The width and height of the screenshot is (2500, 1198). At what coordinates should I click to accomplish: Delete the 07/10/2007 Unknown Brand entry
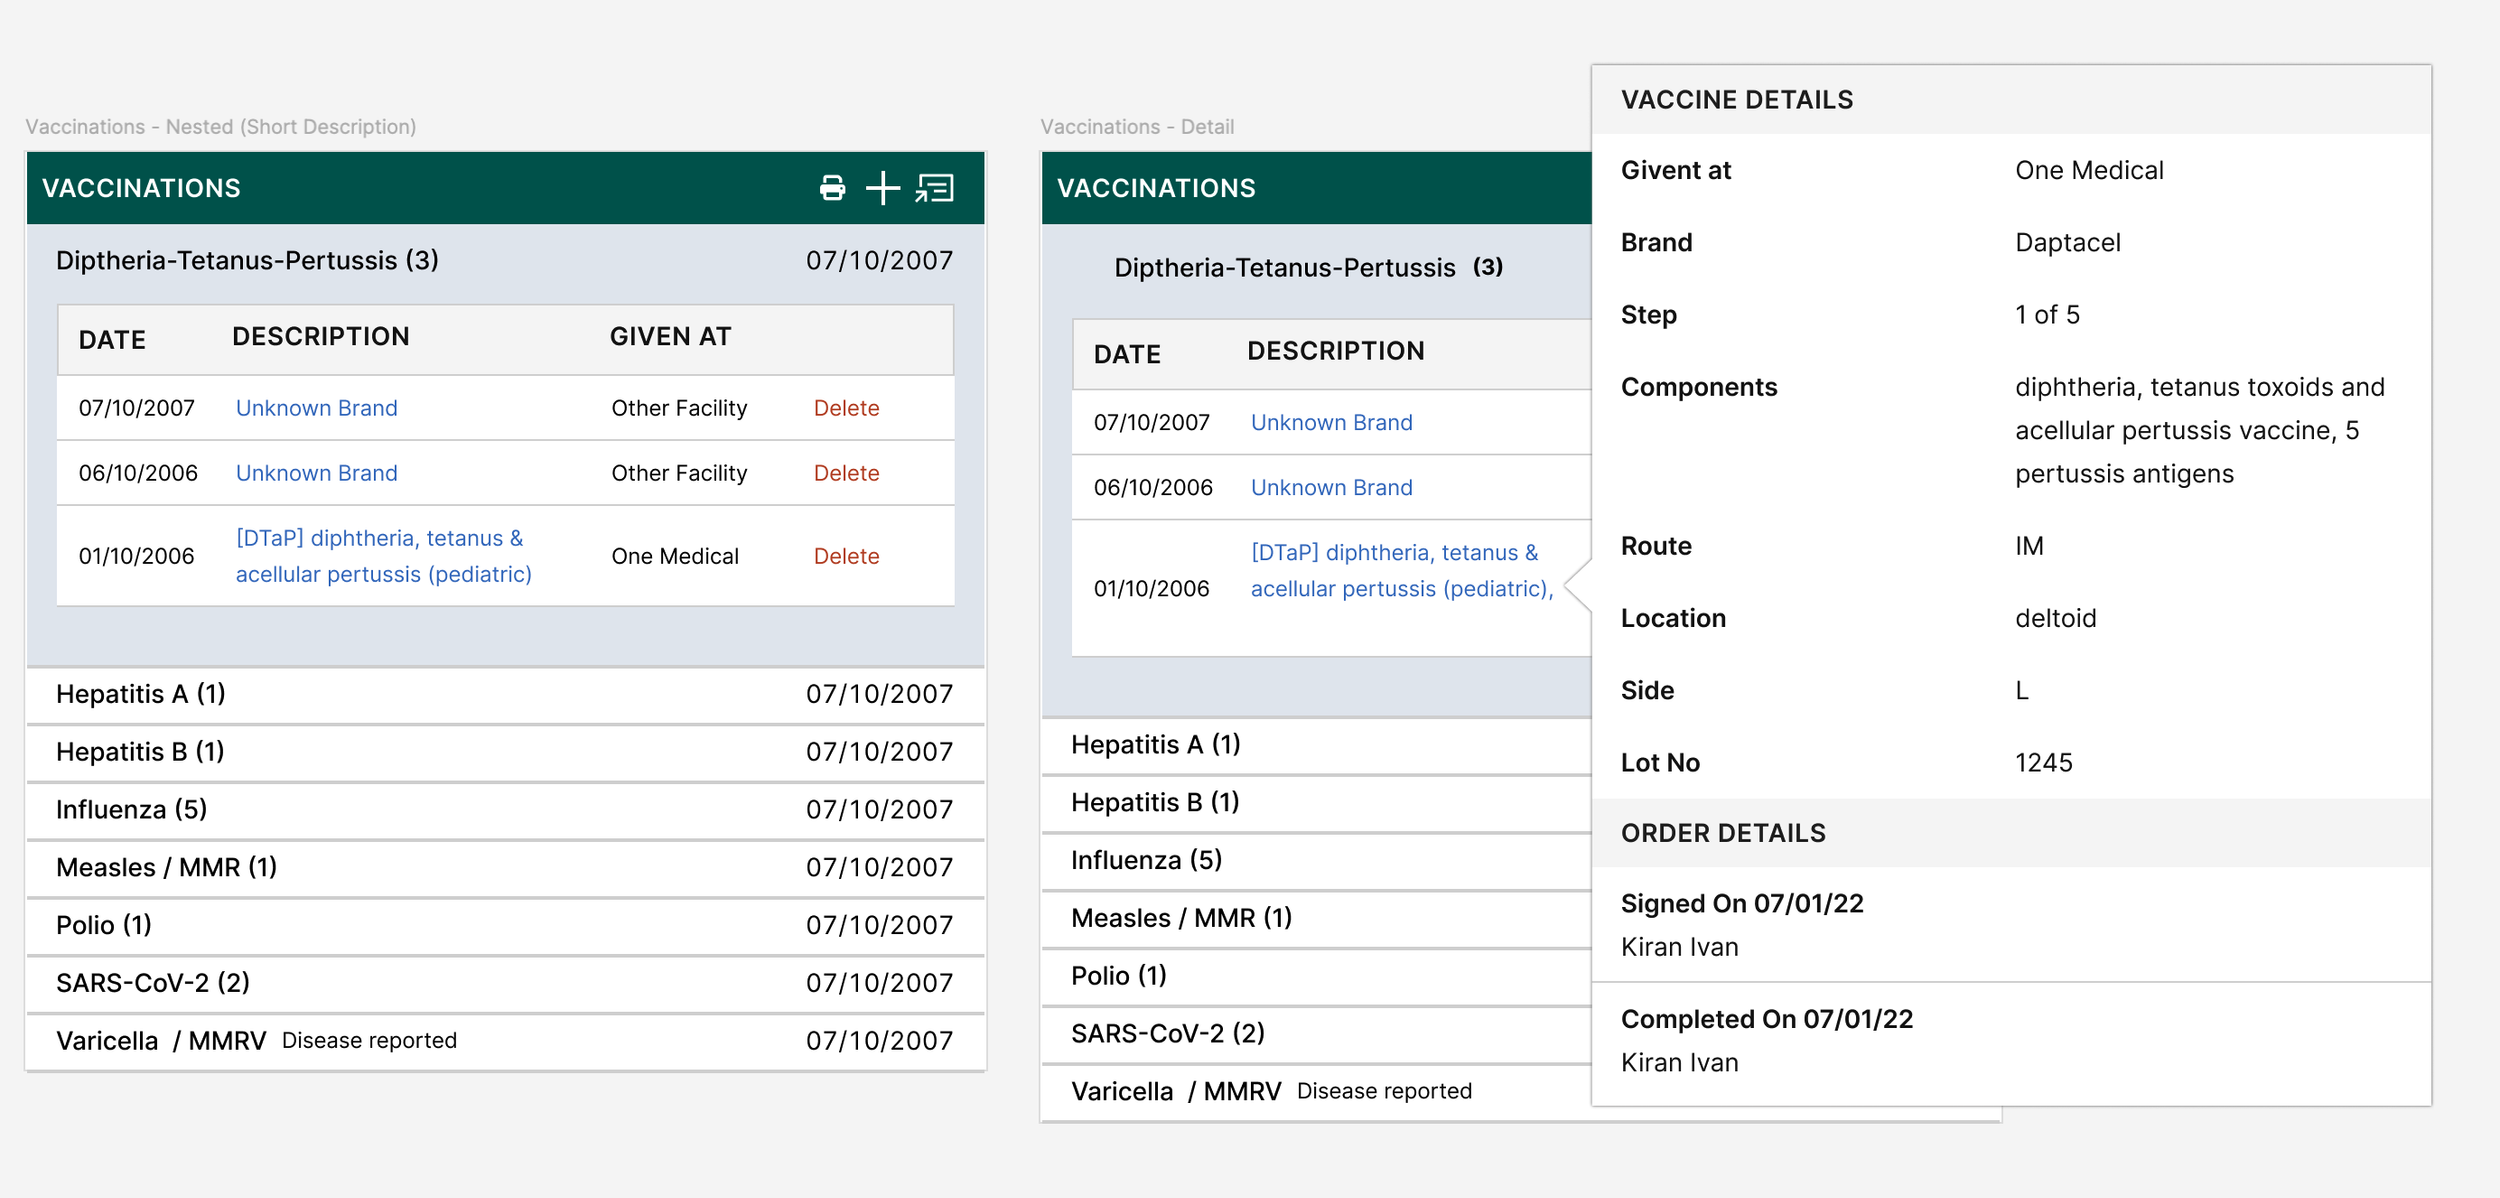846,408
